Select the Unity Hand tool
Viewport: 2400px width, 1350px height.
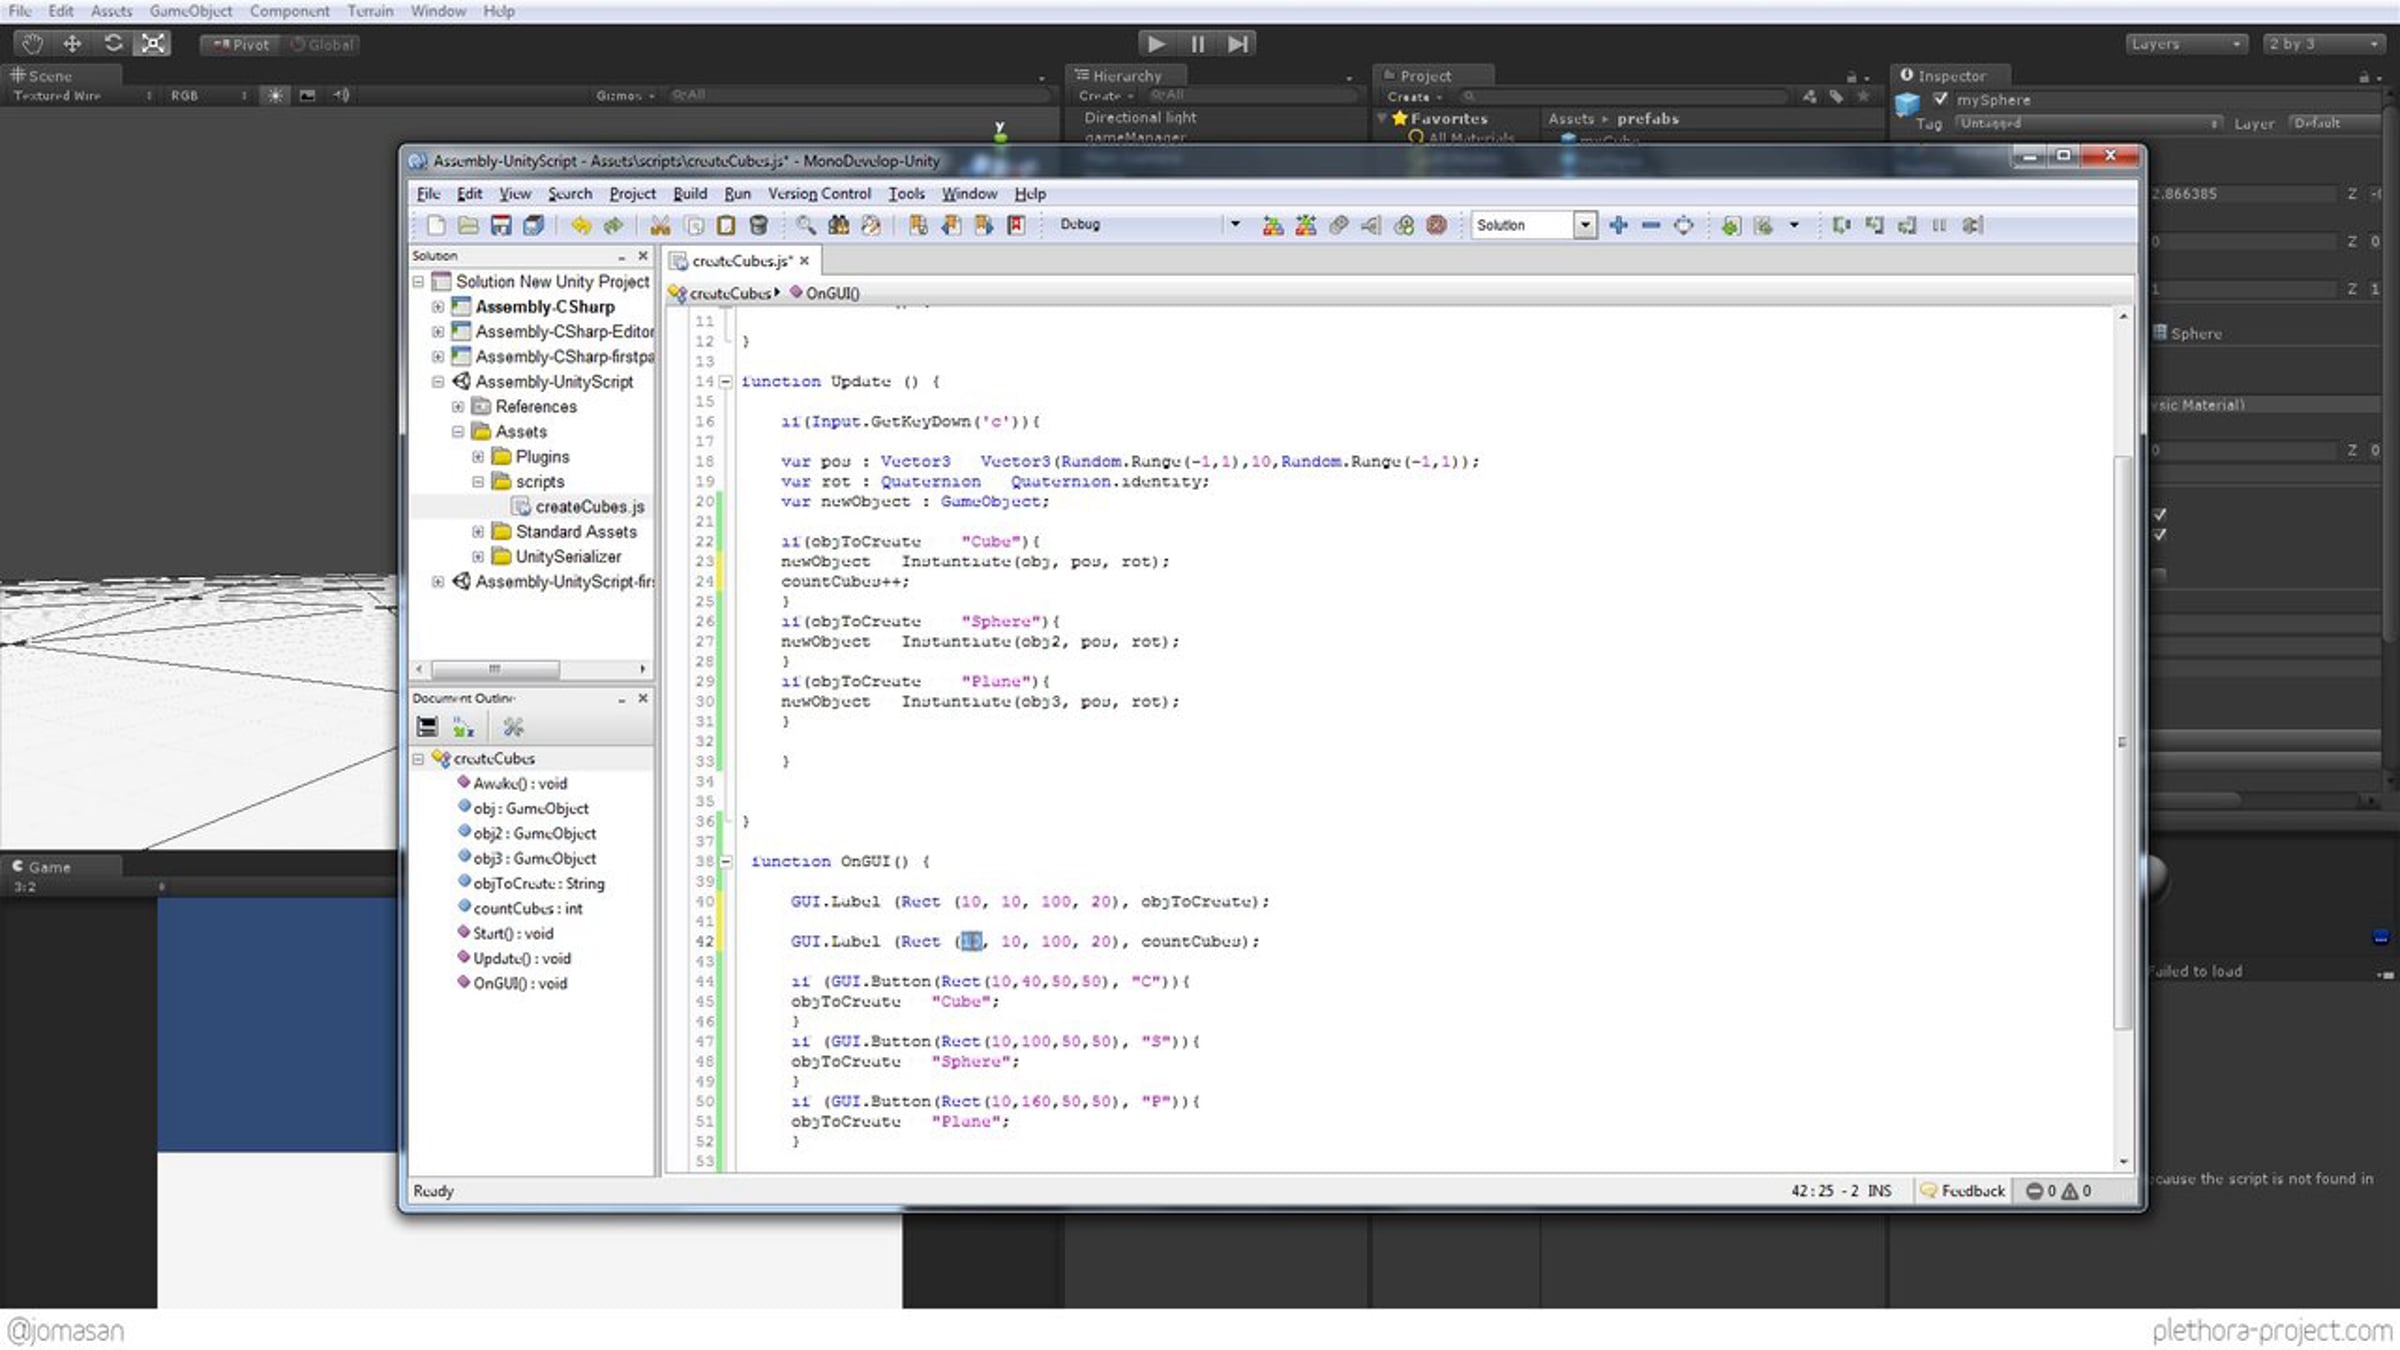[32, 43]
